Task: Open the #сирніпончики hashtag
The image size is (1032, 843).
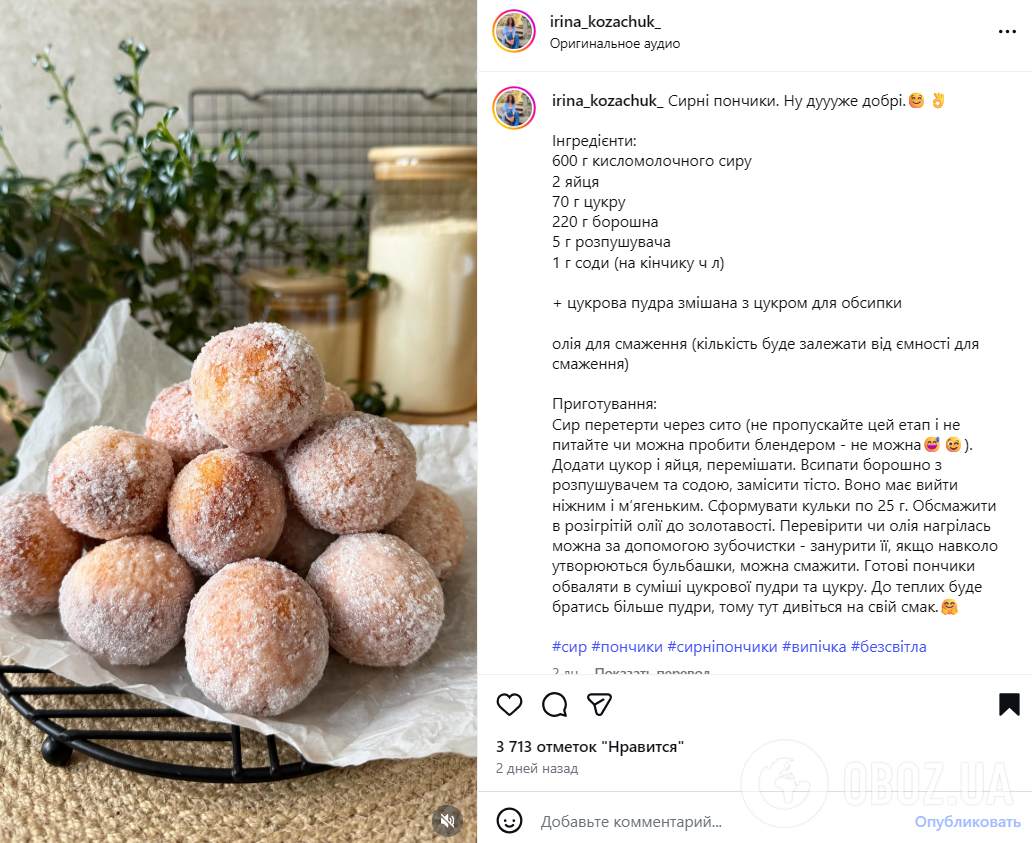Action: pos(722,647)
